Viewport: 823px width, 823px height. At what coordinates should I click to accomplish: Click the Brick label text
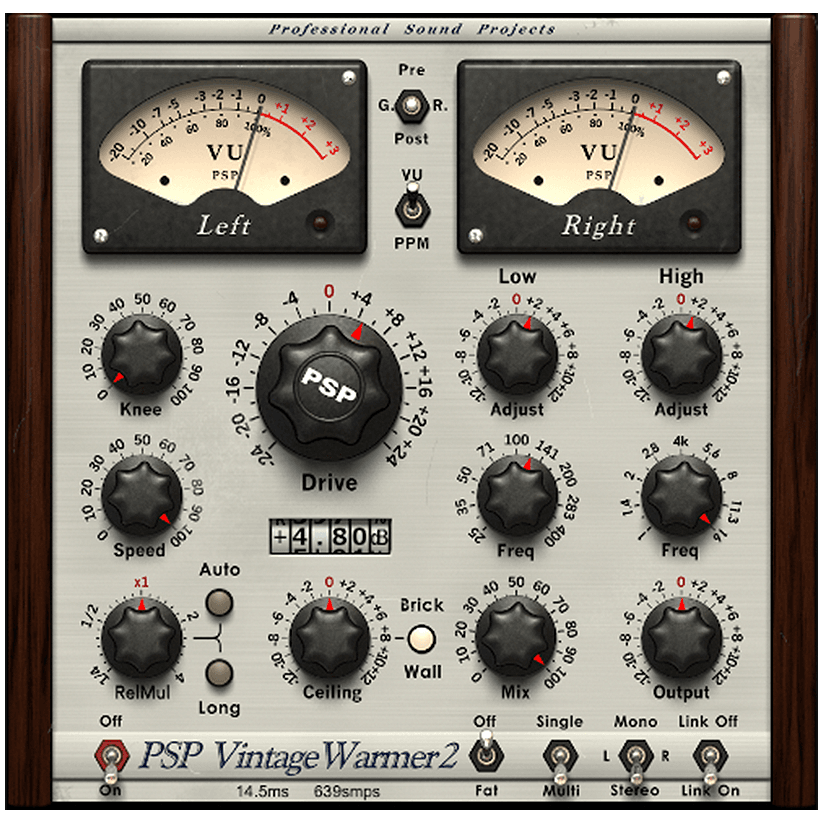(x=422, y=605)
